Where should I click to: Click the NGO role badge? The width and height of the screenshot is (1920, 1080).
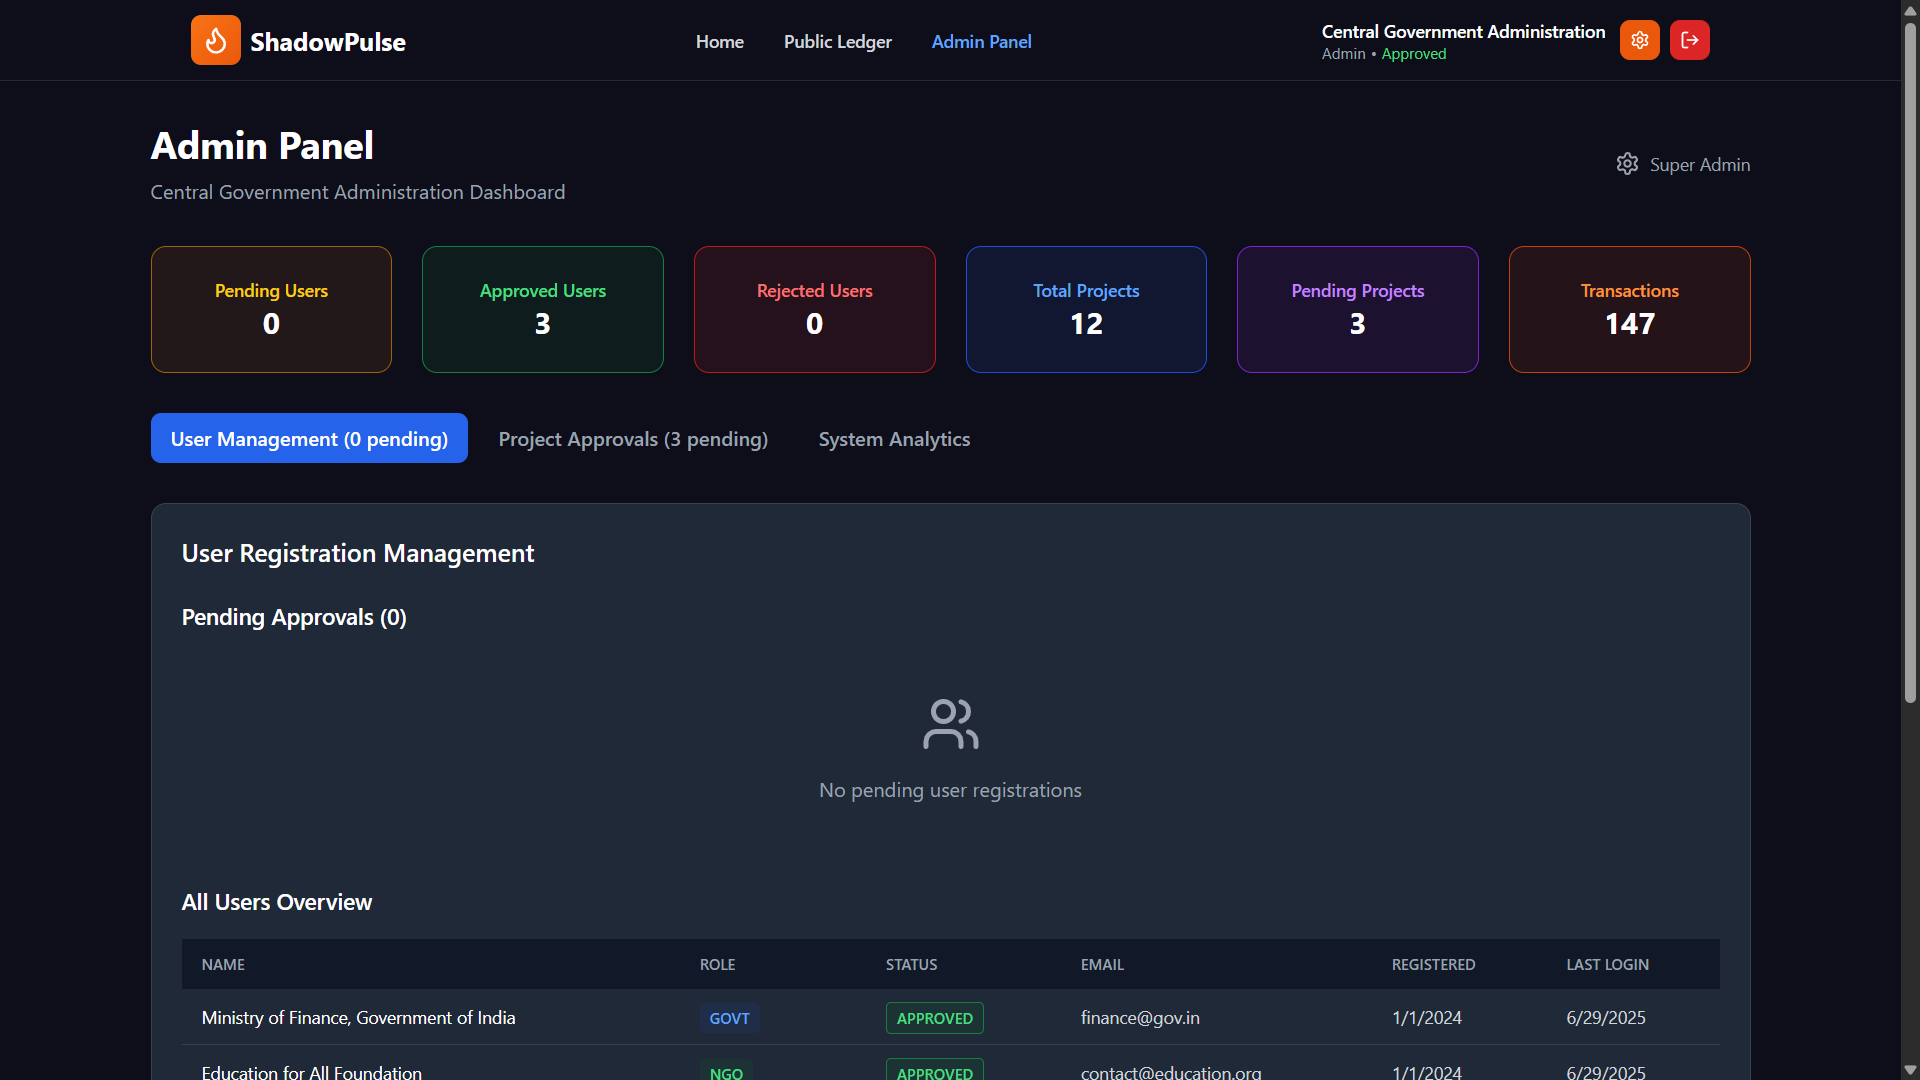(x=726, y=1072)
